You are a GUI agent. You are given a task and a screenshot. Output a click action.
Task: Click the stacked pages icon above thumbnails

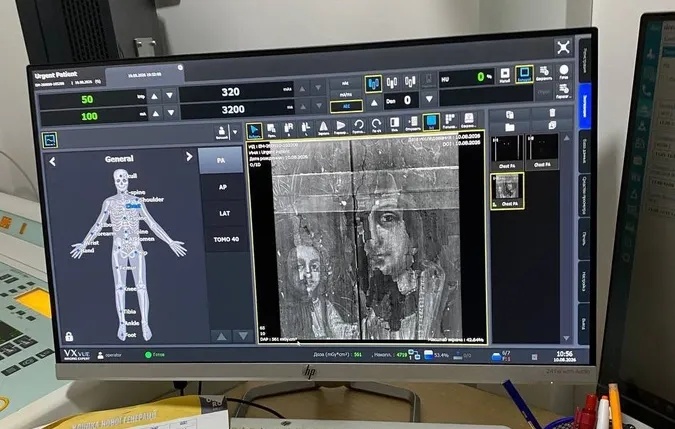(x=552, y=125)
